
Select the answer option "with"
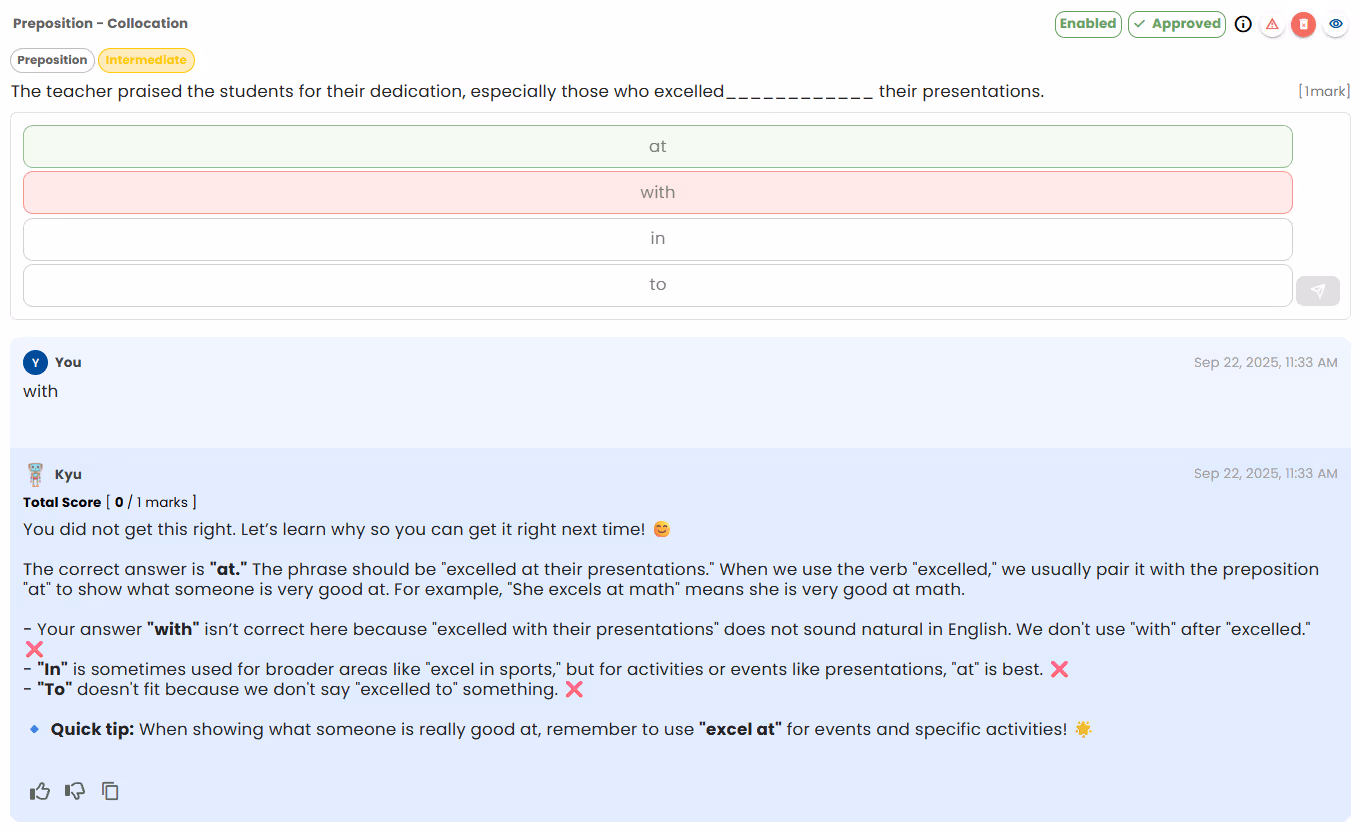[658, 192]
